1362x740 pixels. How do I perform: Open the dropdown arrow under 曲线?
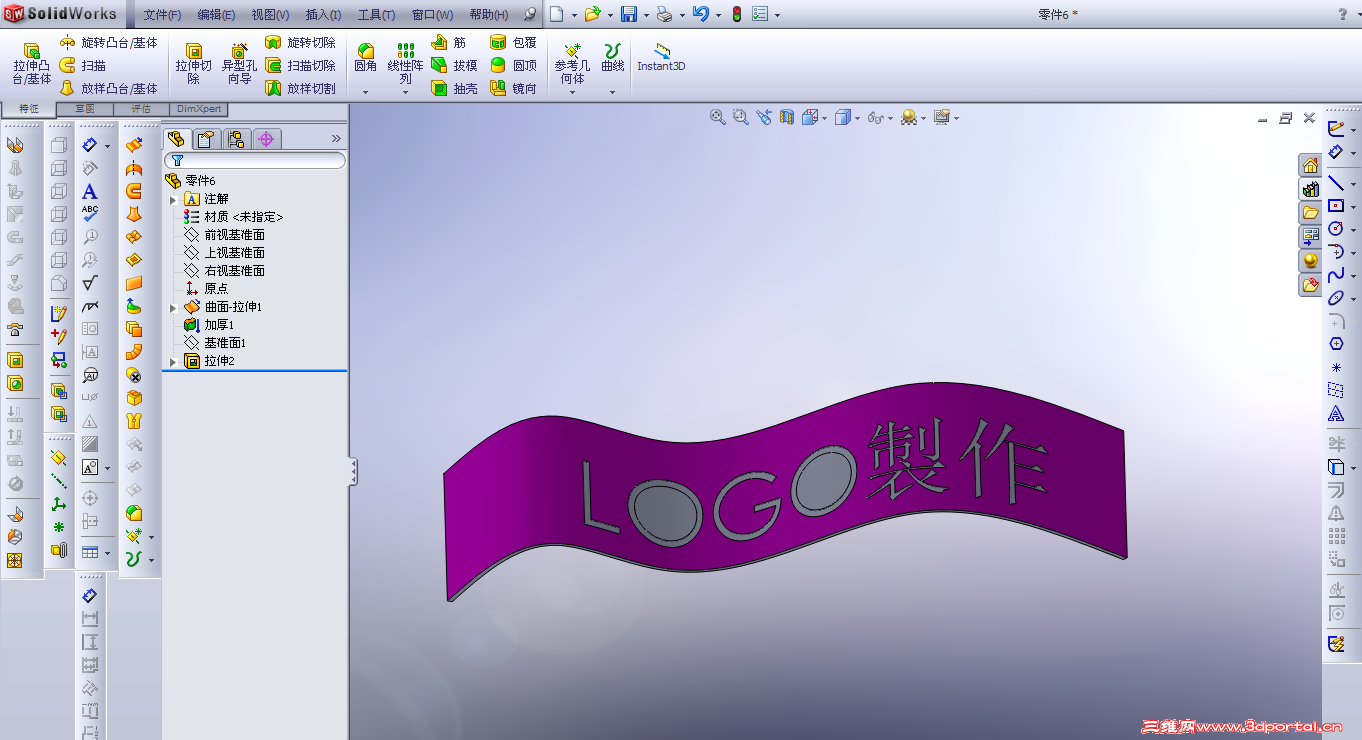pyautogui.click(x=612, y=92)
